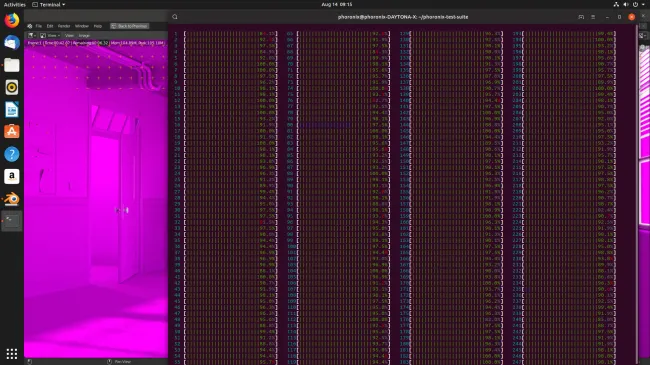The image size is (650, 365).
Task: Click the Back to Previous button
Action: click(129, 26)
